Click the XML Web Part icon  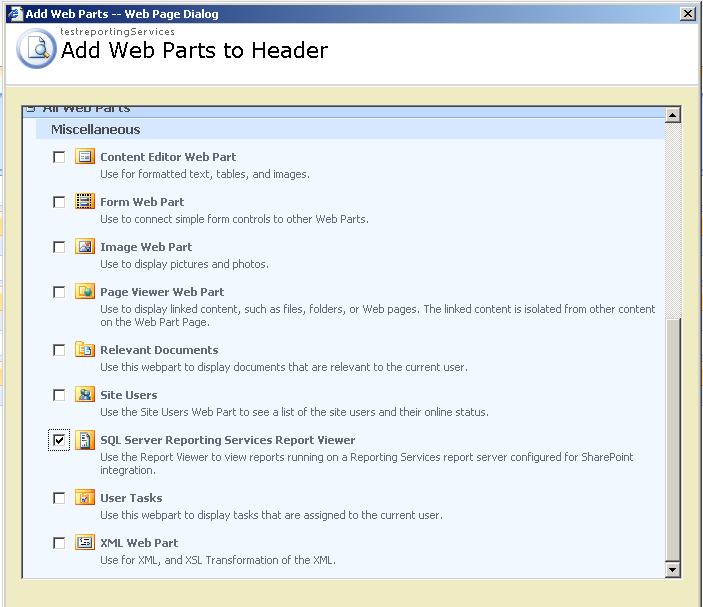tap(85, 542)
